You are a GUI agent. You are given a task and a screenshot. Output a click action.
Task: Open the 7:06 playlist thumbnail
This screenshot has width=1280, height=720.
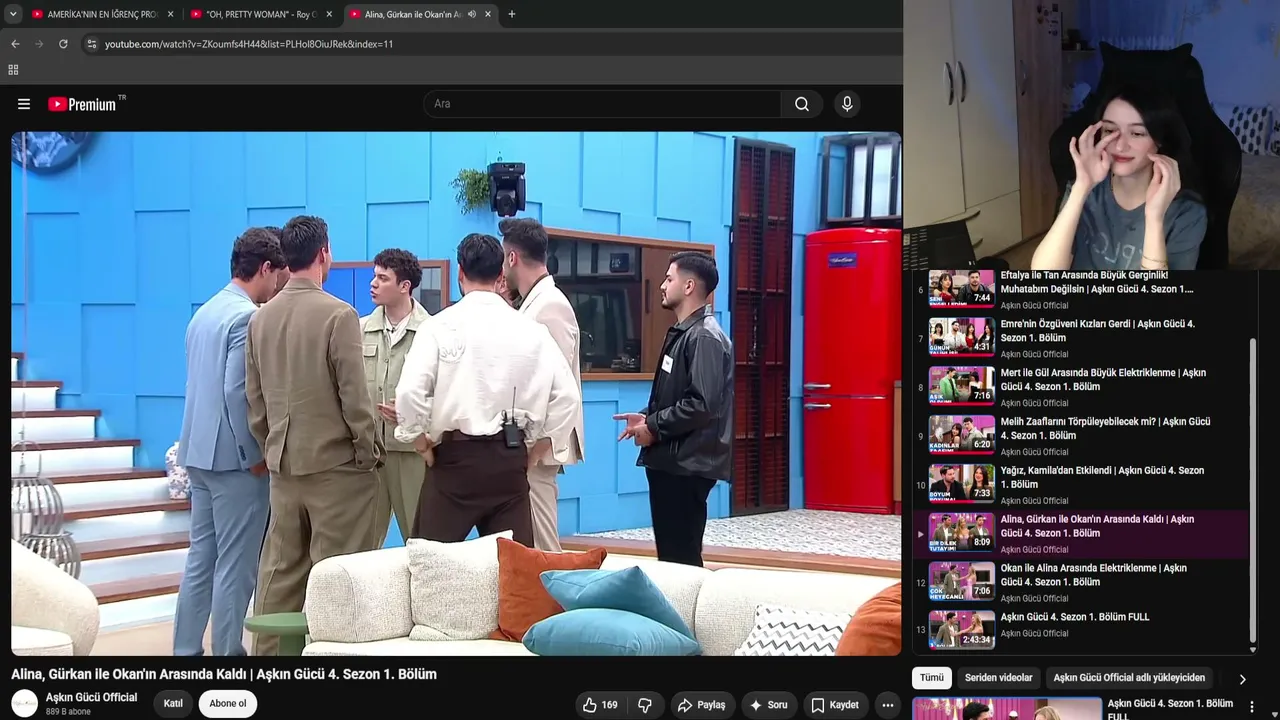tap(962, 582)
